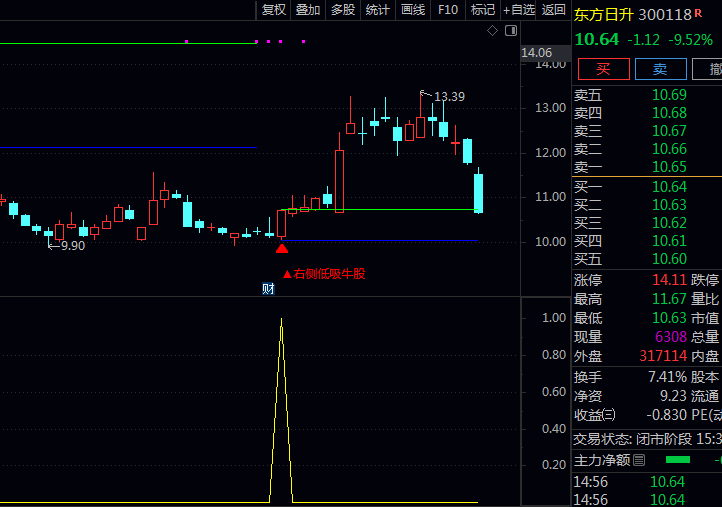Go back with the 返回 button

(553, 10)
